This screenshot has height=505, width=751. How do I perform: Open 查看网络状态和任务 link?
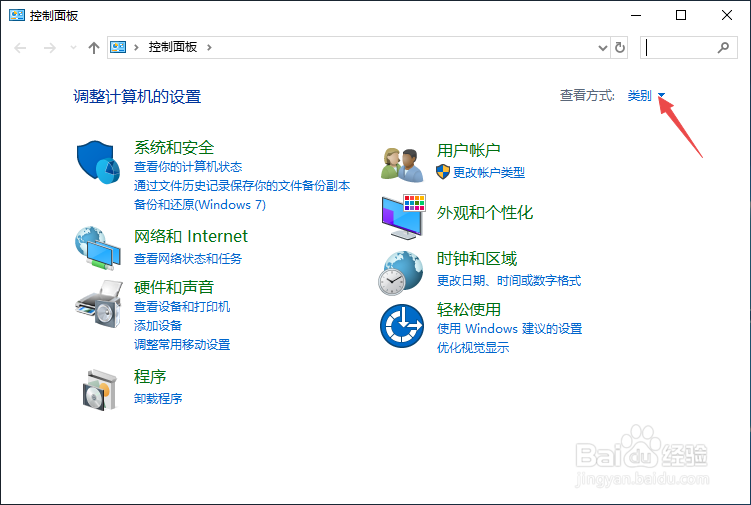point(188,259)
